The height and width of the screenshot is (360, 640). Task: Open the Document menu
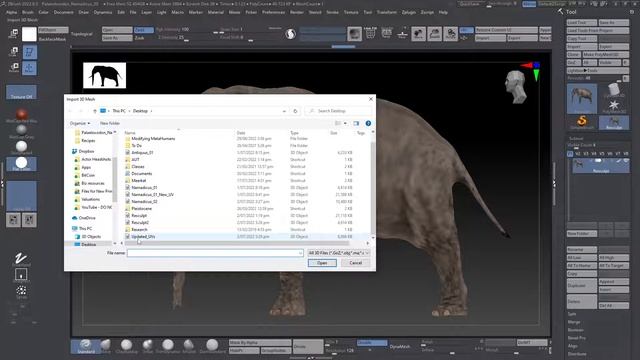coord(63,12)
